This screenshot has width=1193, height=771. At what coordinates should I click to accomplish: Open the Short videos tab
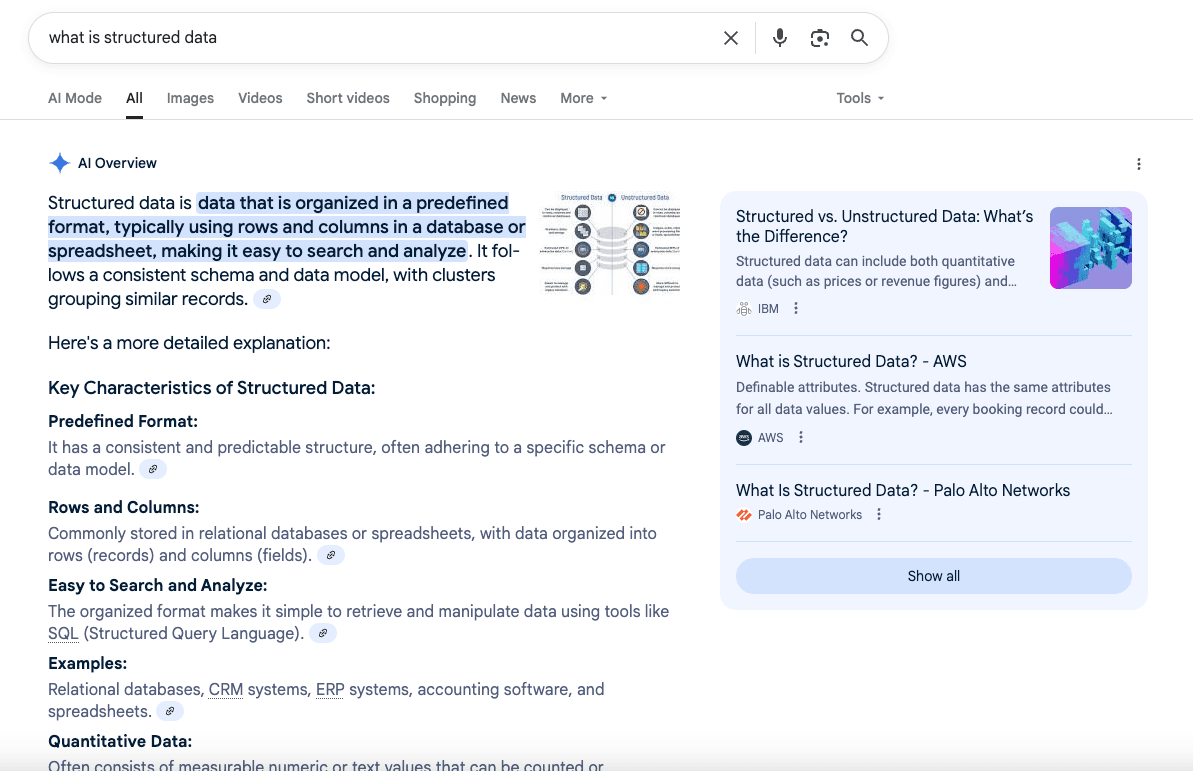[348, 98]
